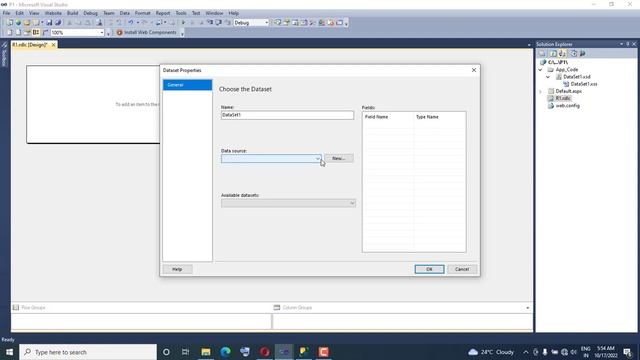Image resolution: width=640 pixels, height=360 pixels.
Task: Click the Save All icon in the toolbar
Action: click(x=58, y=23)
